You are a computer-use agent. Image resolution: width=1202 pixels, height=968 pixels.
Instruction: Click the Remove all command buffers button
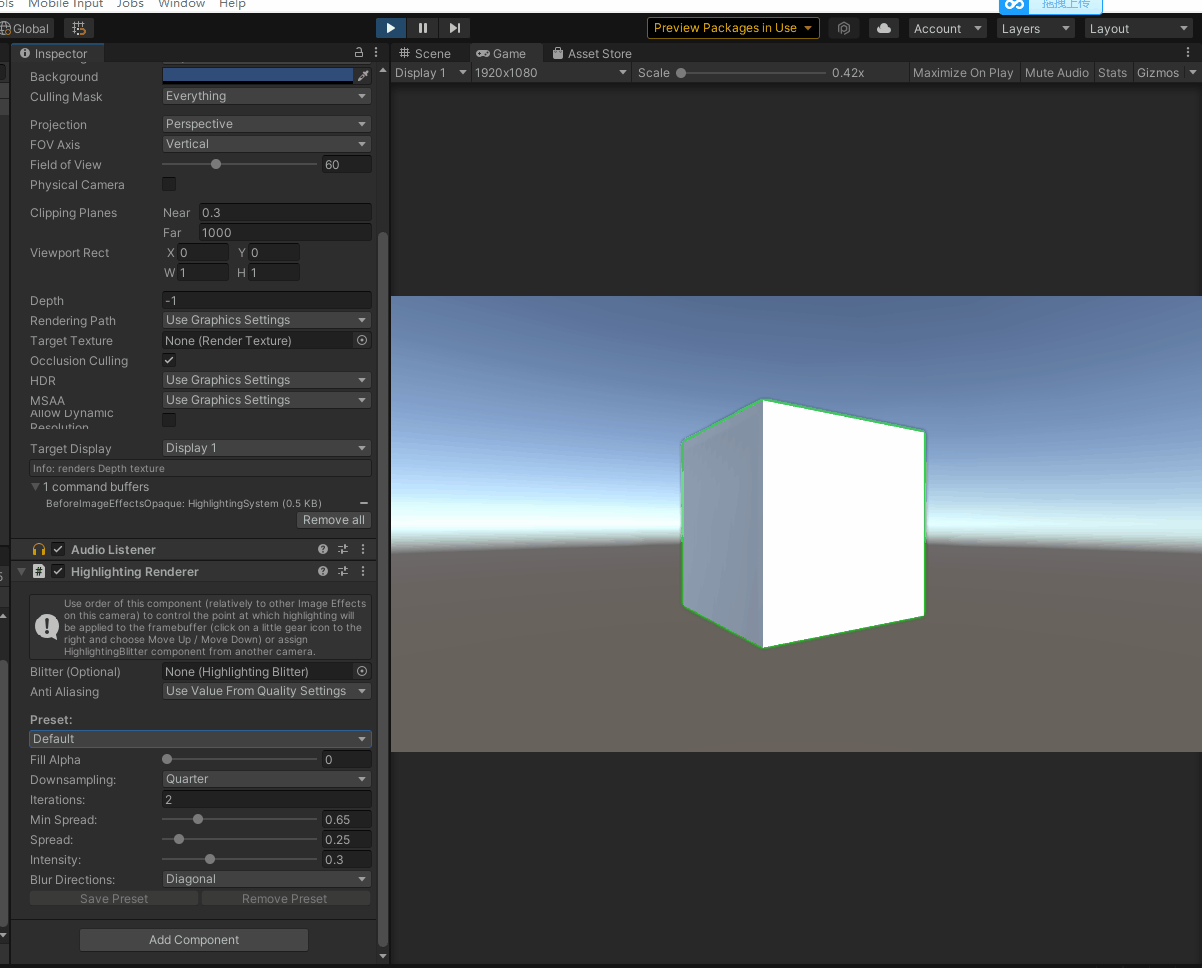[x=333, y=519]
